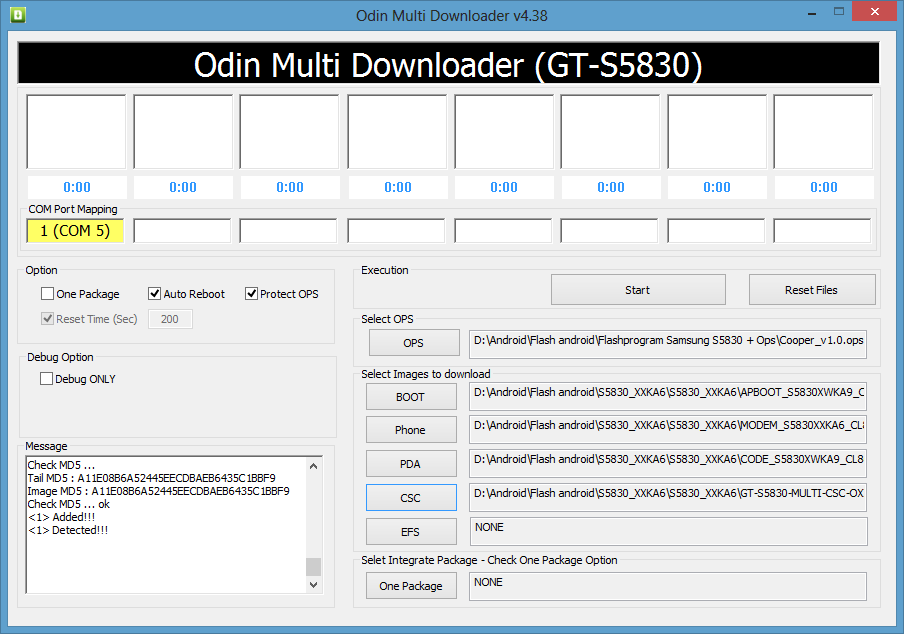Click the BOOT path field APBOOT_S5830XWKA9

tap(668, 396)
